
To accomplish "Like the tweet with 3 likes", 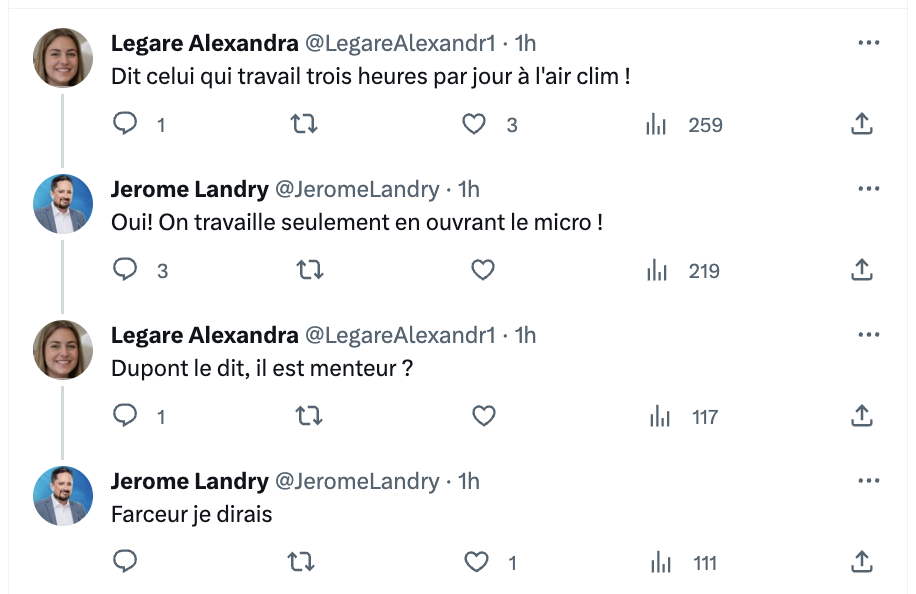I will [x=474, y=124].
